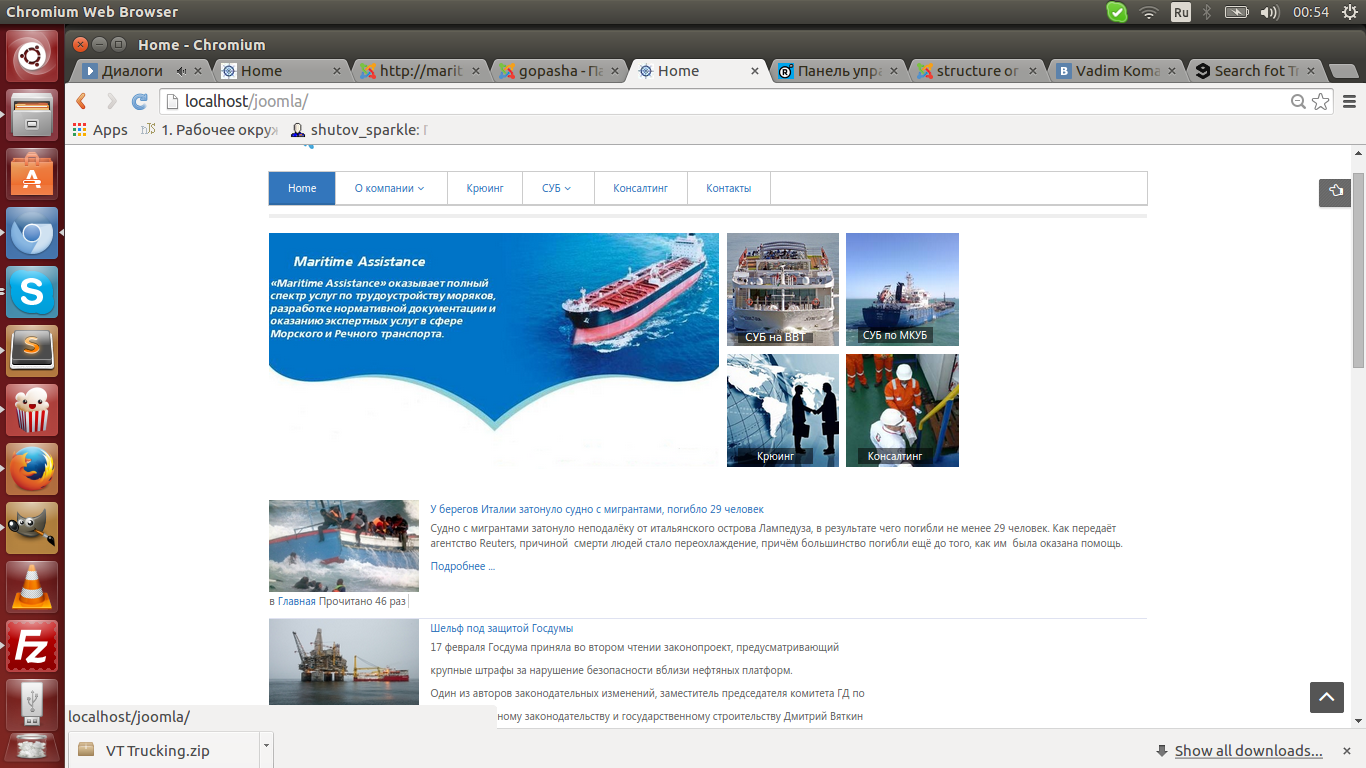Open the Контакты menu item
The height and width of the screenshot is (768, 1366).
pyautogui.click(x=728, y=188)
